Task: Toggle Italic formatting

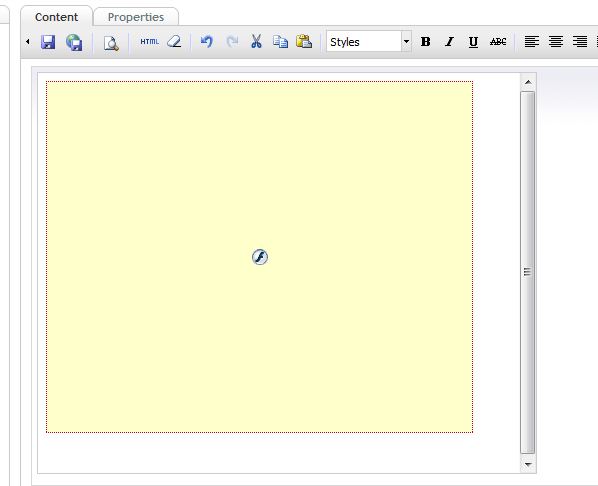Action: pyautogui.click(x=450, y=42)
